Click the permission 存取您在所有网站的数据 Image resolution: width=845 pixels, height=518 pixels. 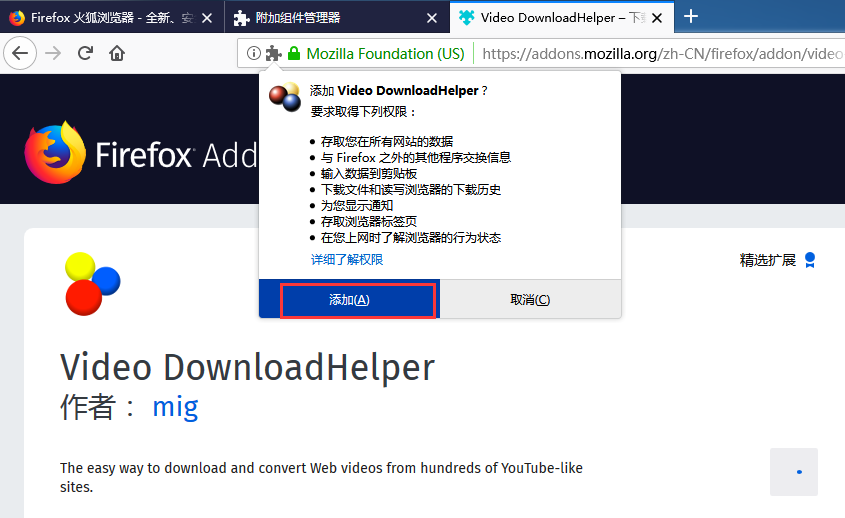click(x=387, y=142)
